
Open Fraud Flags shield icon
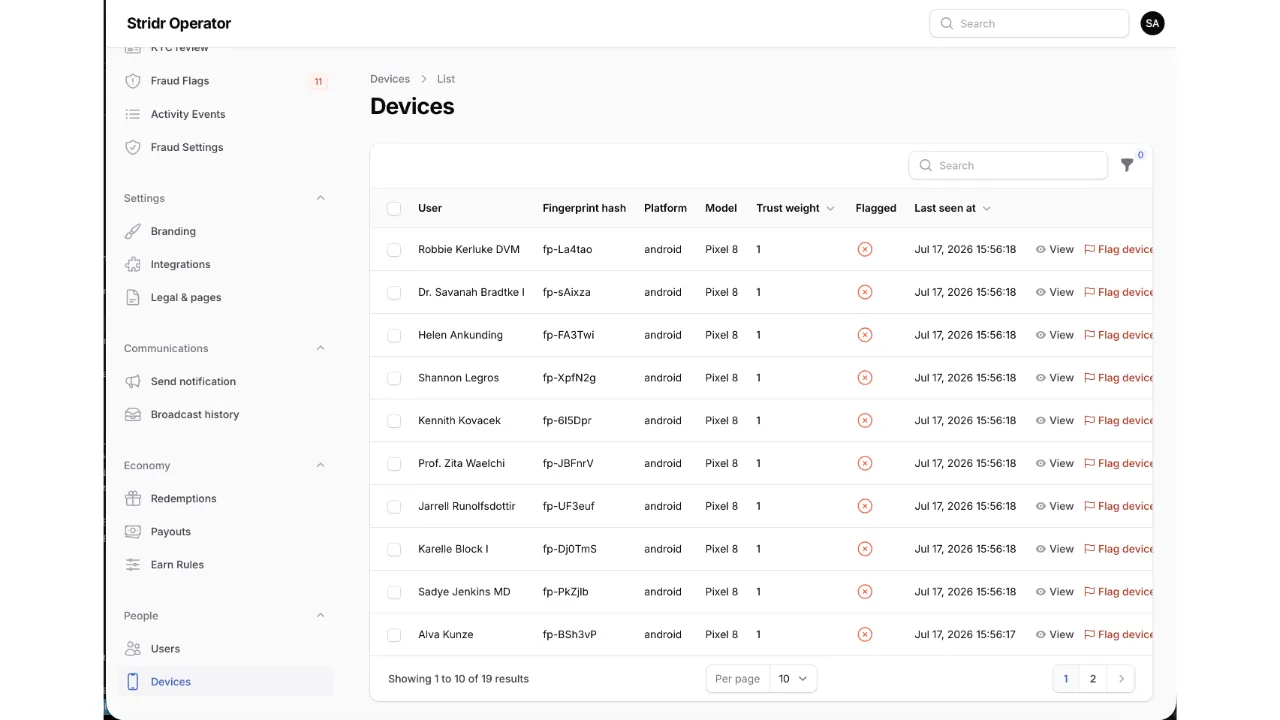point(132,81)
